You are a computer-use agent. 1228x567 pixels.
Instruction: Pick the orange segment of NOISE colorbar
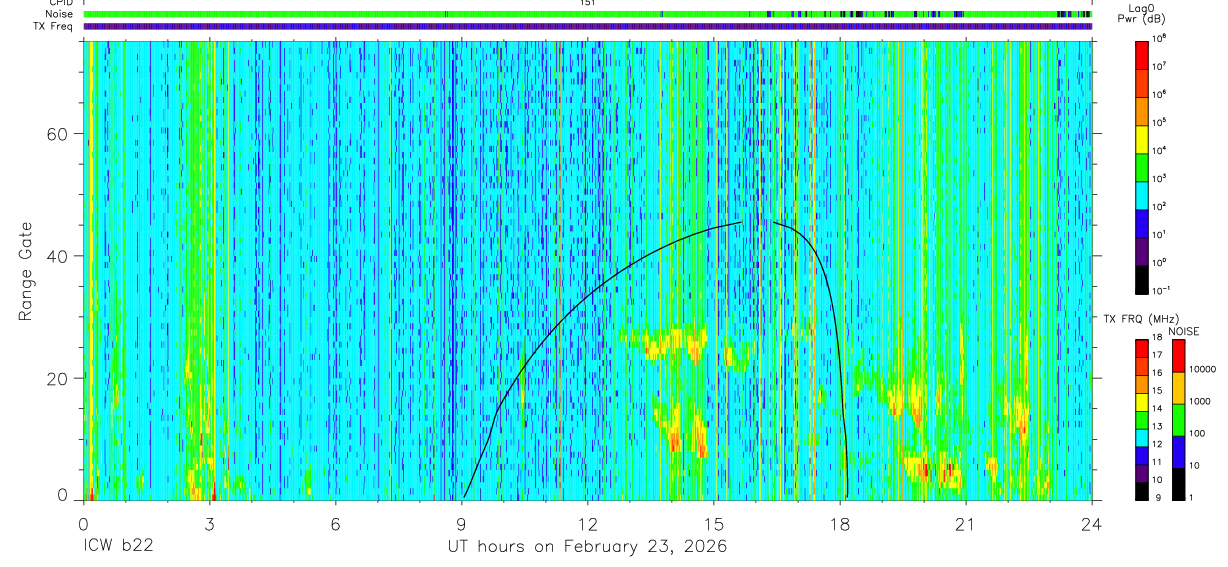[x=1178, y=388]
